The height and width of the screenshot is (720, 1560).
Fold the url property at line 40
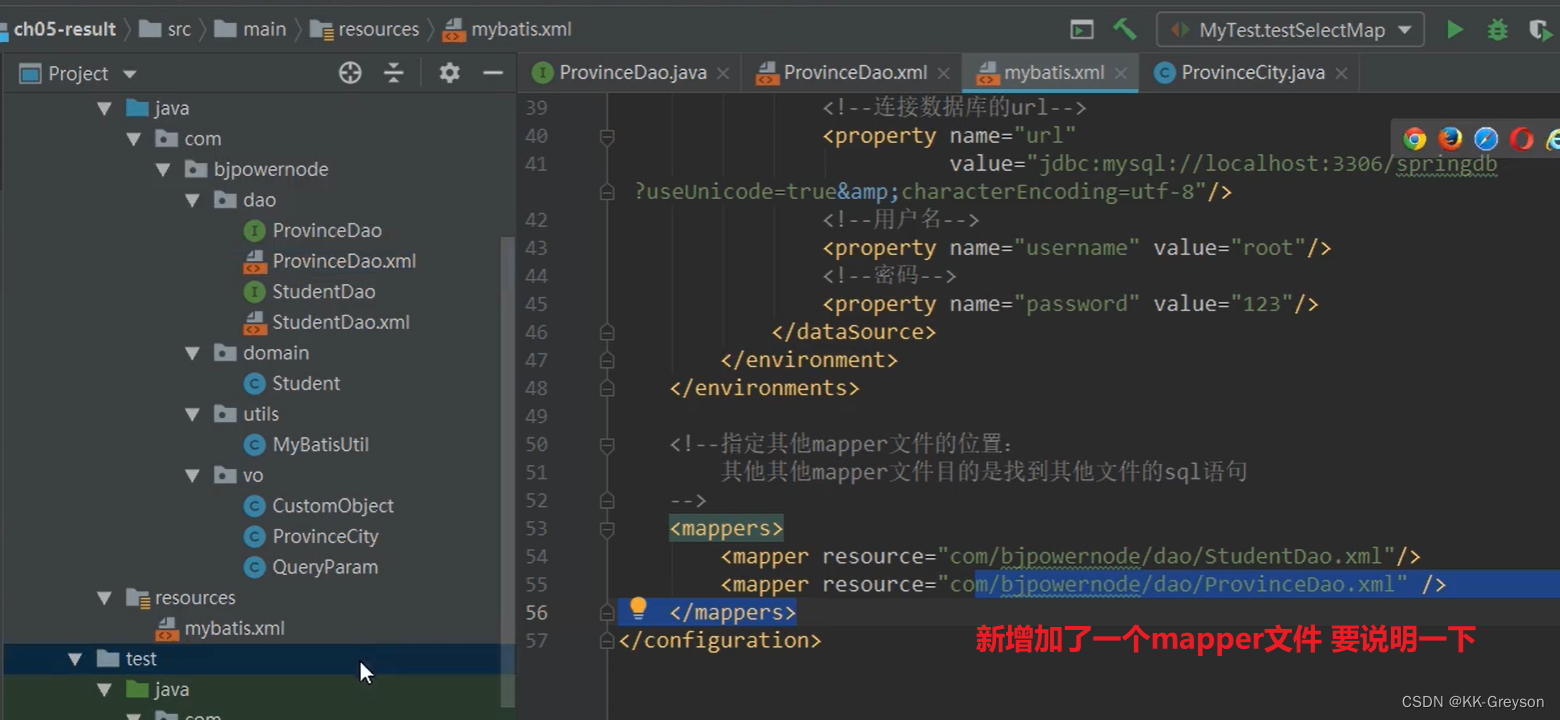(606, 136)
